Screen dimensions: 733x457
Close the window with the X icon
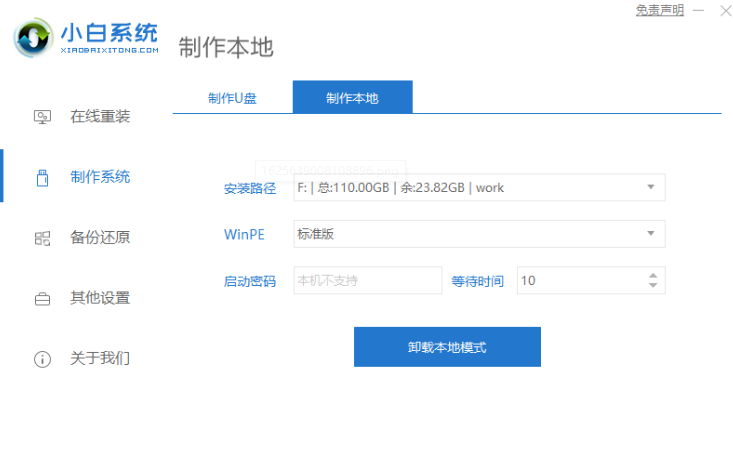pyautogui.click(x=726, y=10)
